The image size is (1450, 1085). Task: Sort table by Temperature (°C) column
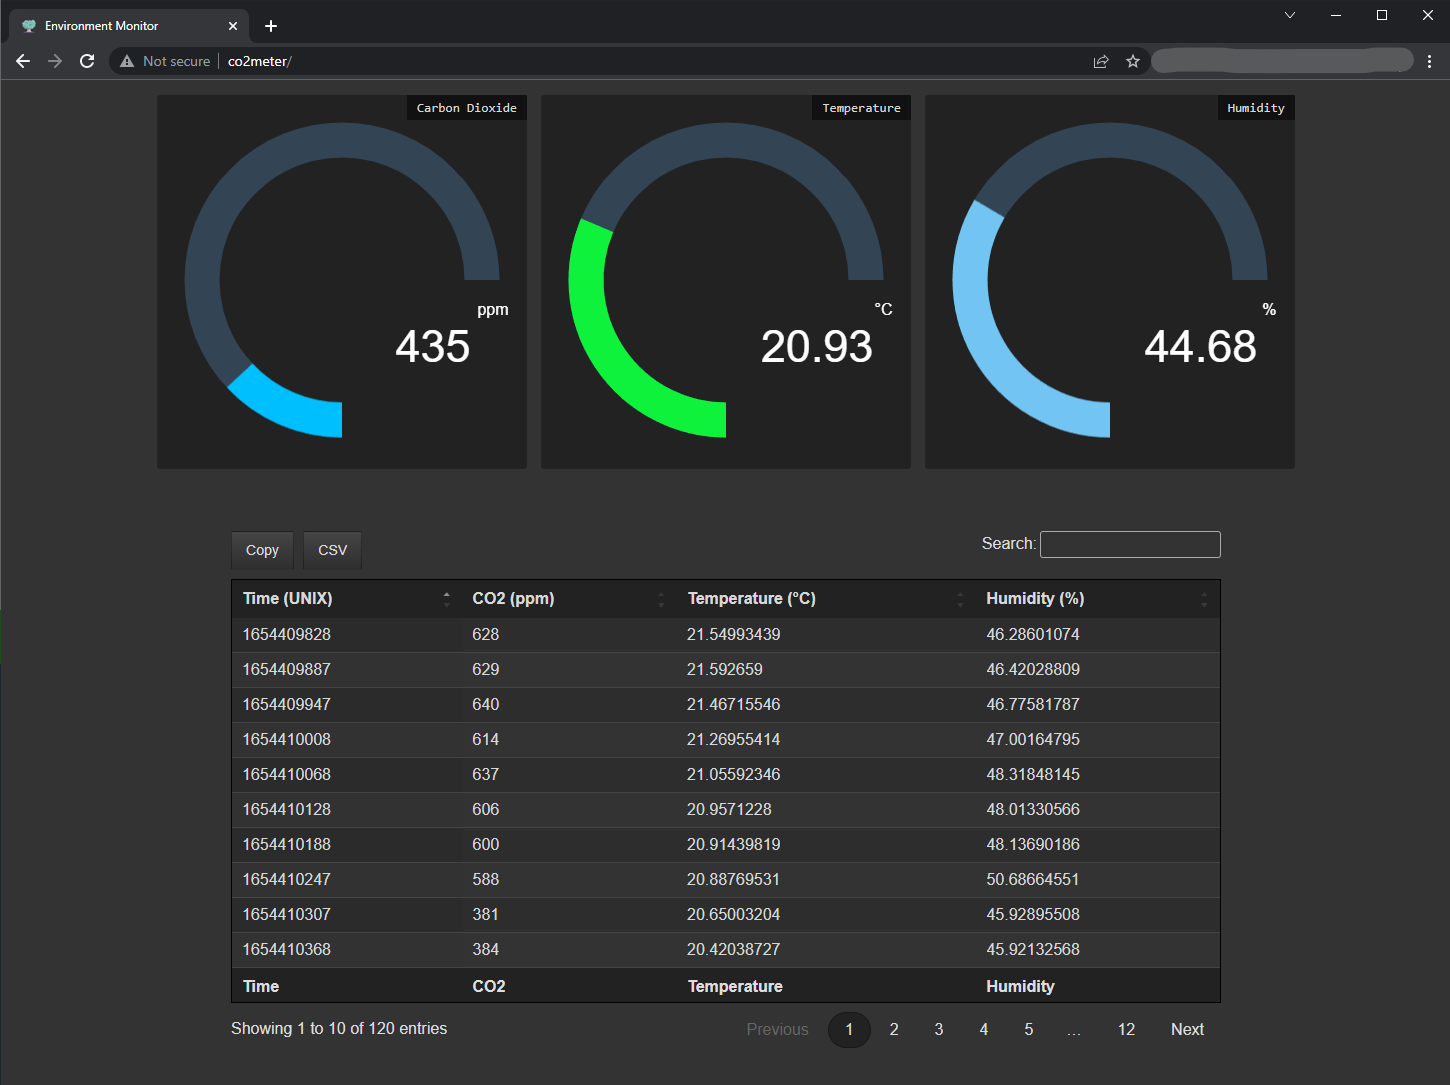(x=825, y=598)
